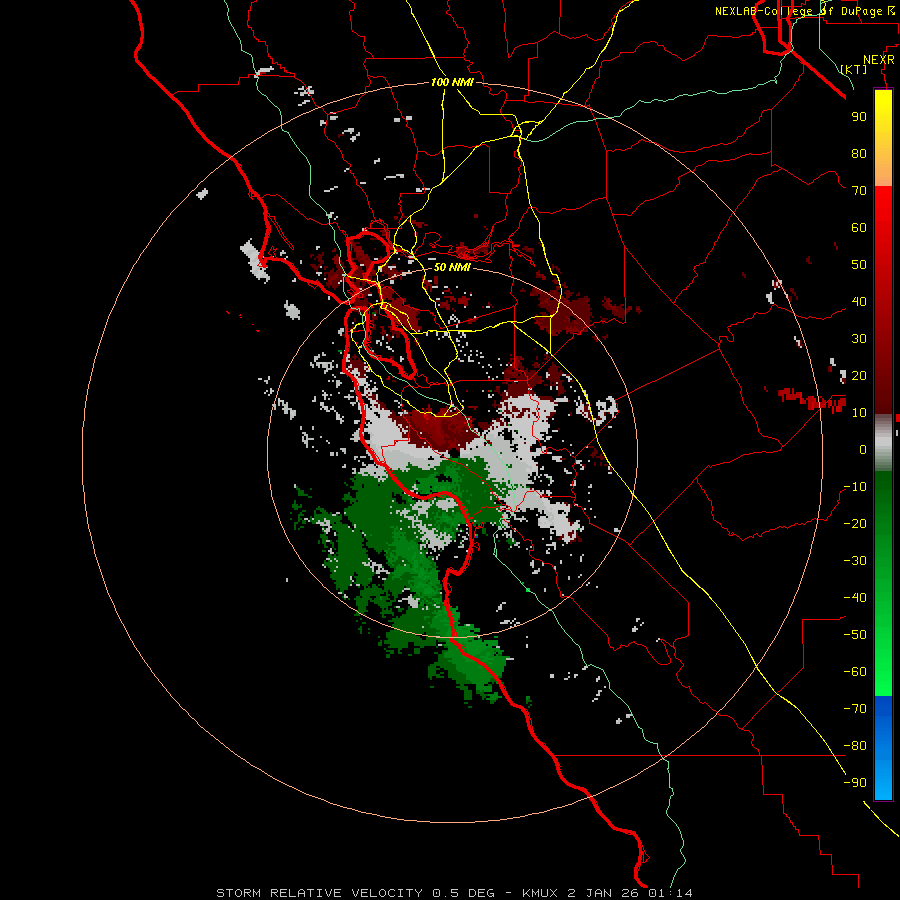900x900 pixels.
Task: Click the "0.5 DEG" elevation text in footer
Action: (x=463, y=893)
